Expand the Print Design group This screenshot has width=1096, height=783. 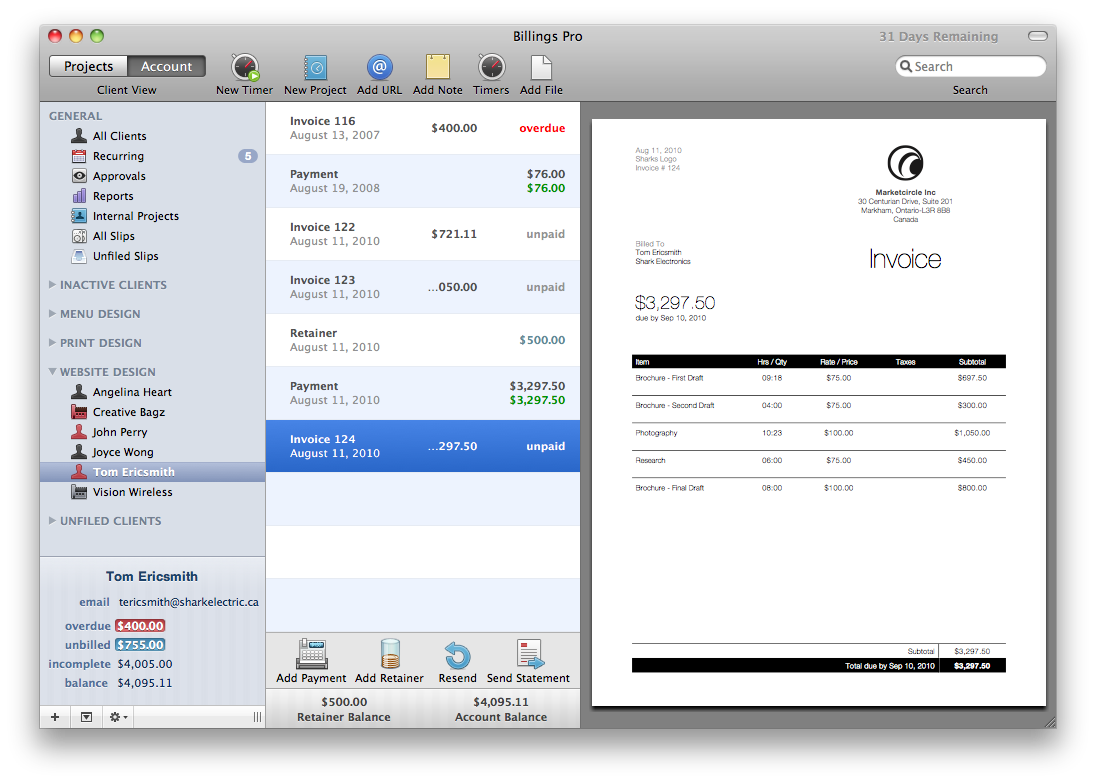(x=52, y=343)
